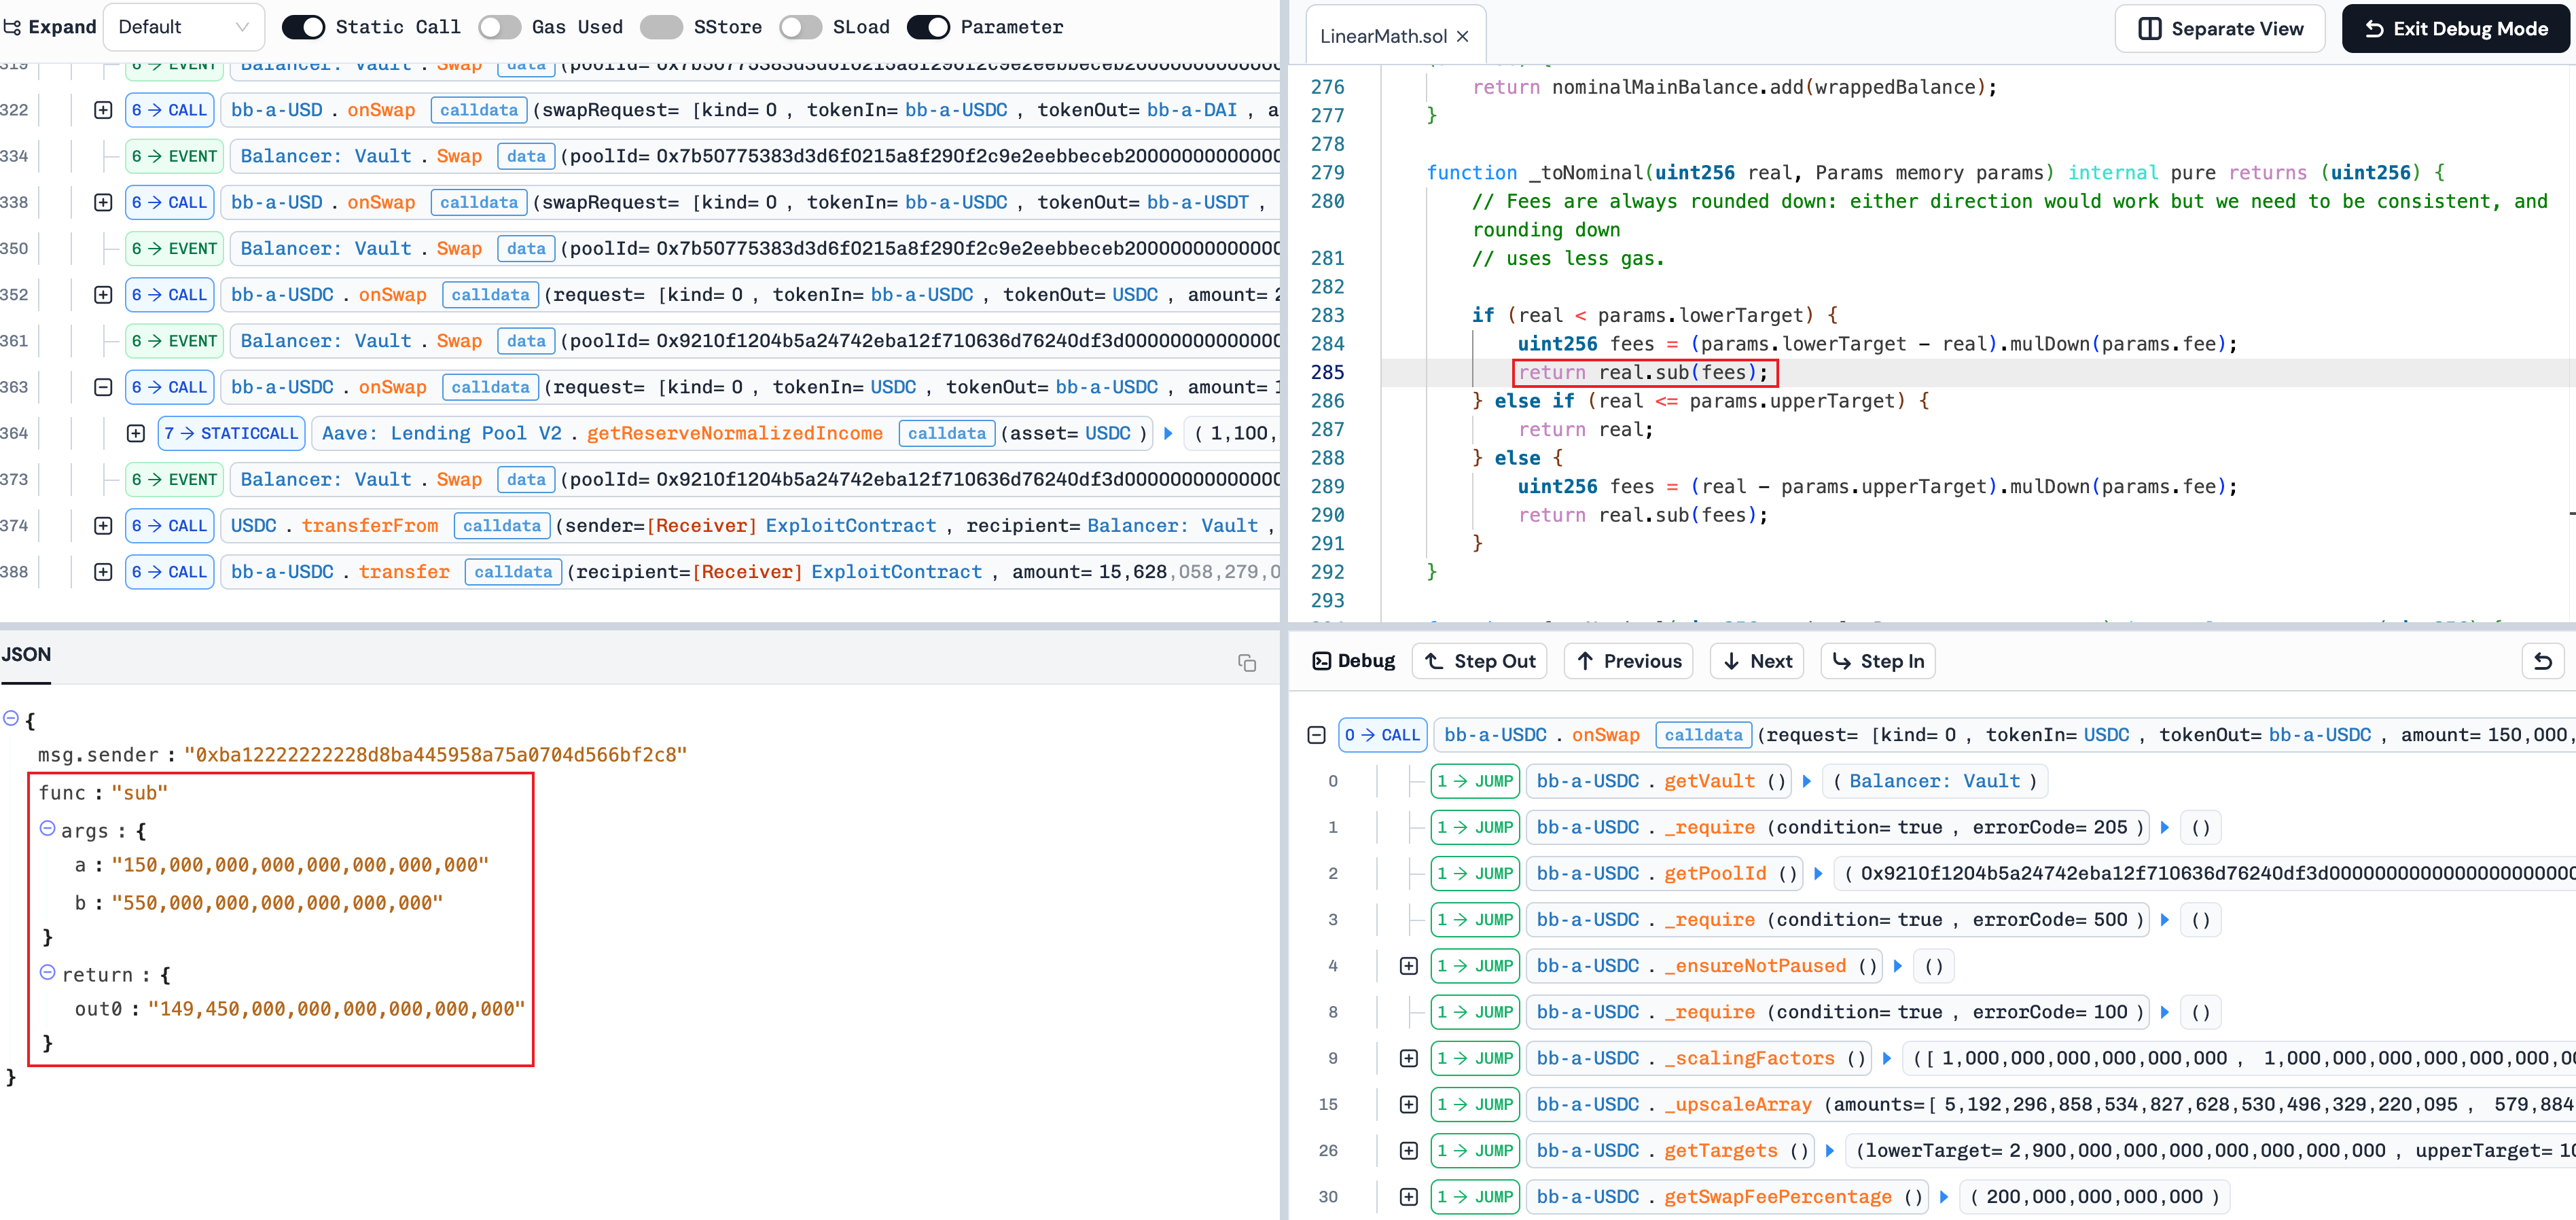
Task: Click the reset arrow in Debug toolbar
Action: click(x=2542, y=661)
